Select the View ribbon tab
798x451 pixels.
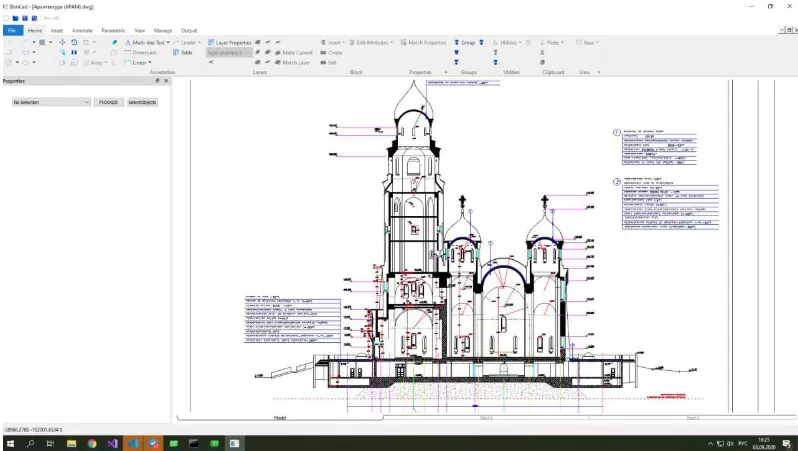point(139,31)
